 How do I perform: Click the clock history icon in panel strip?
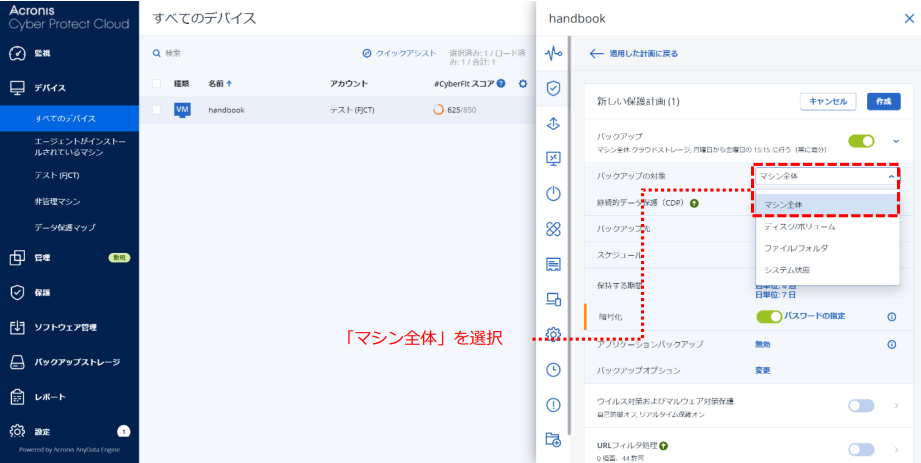point(553,369)
